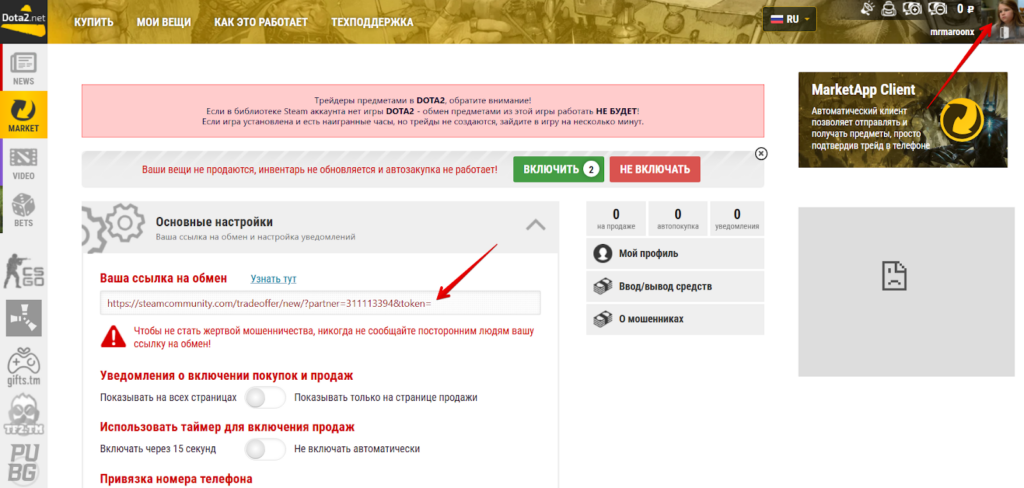Open the NEWS sidebar section
The image size is (1024, 488).
24,69
